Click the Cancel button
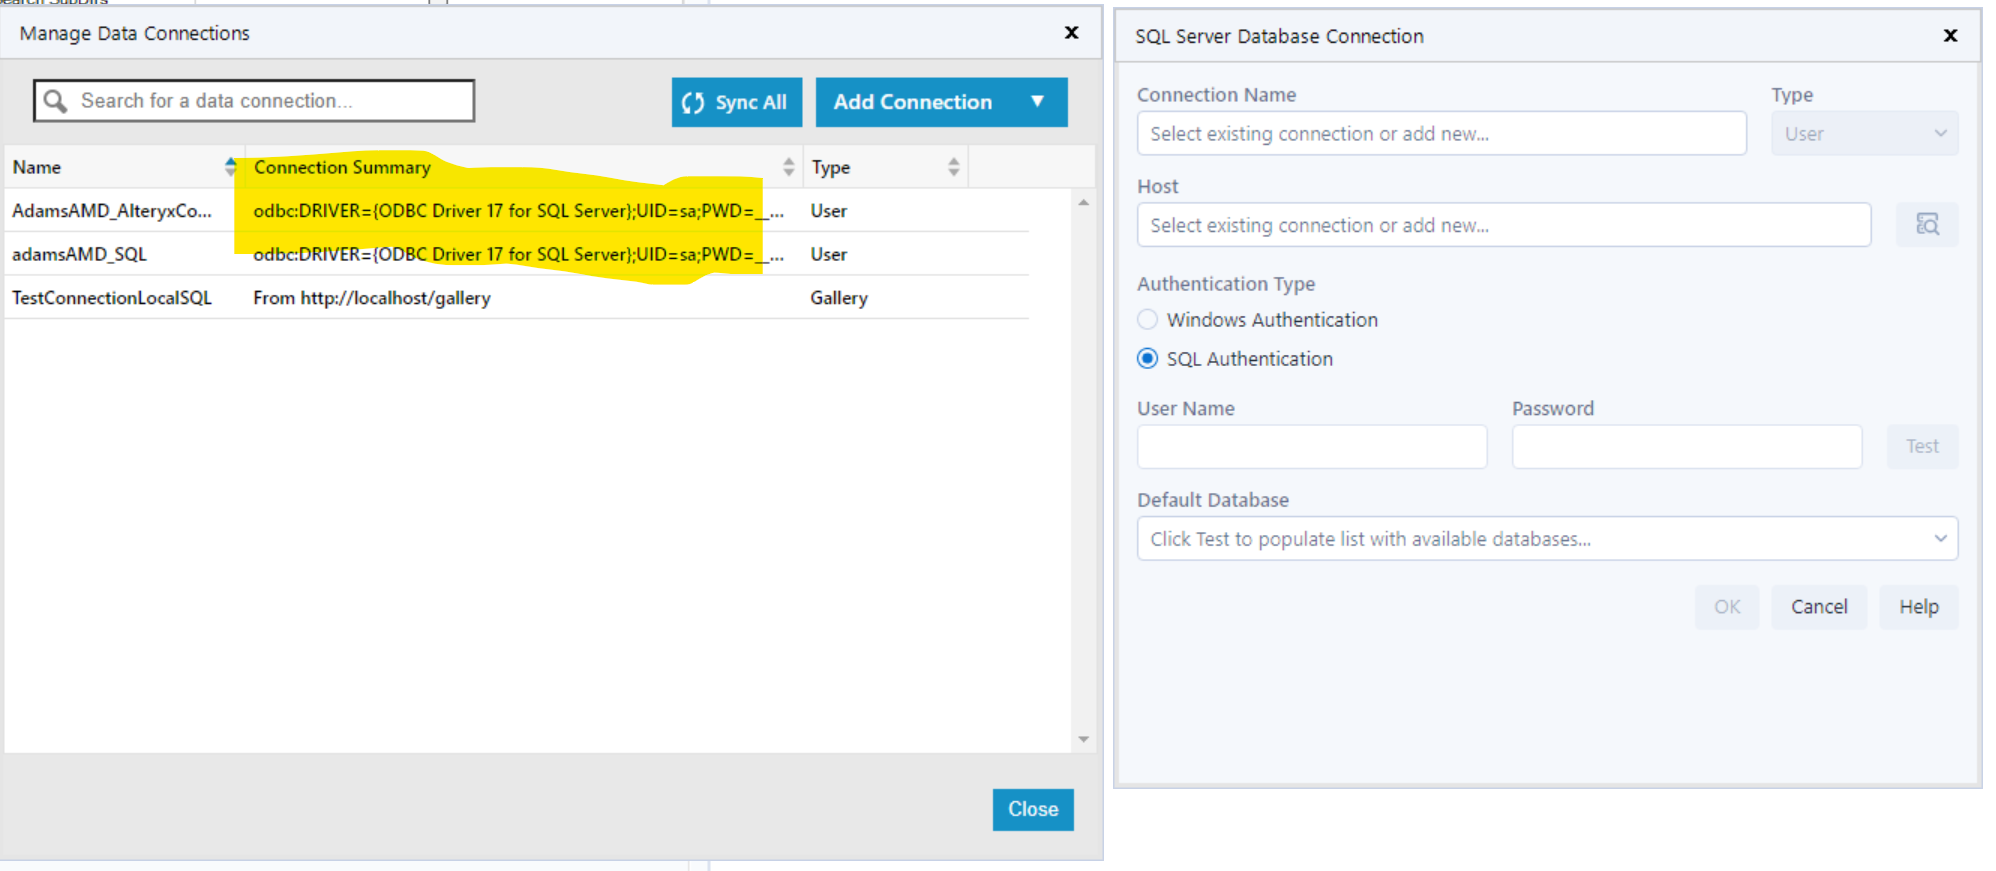Viewport: 1996px width, 871px height. point(1818,607)
